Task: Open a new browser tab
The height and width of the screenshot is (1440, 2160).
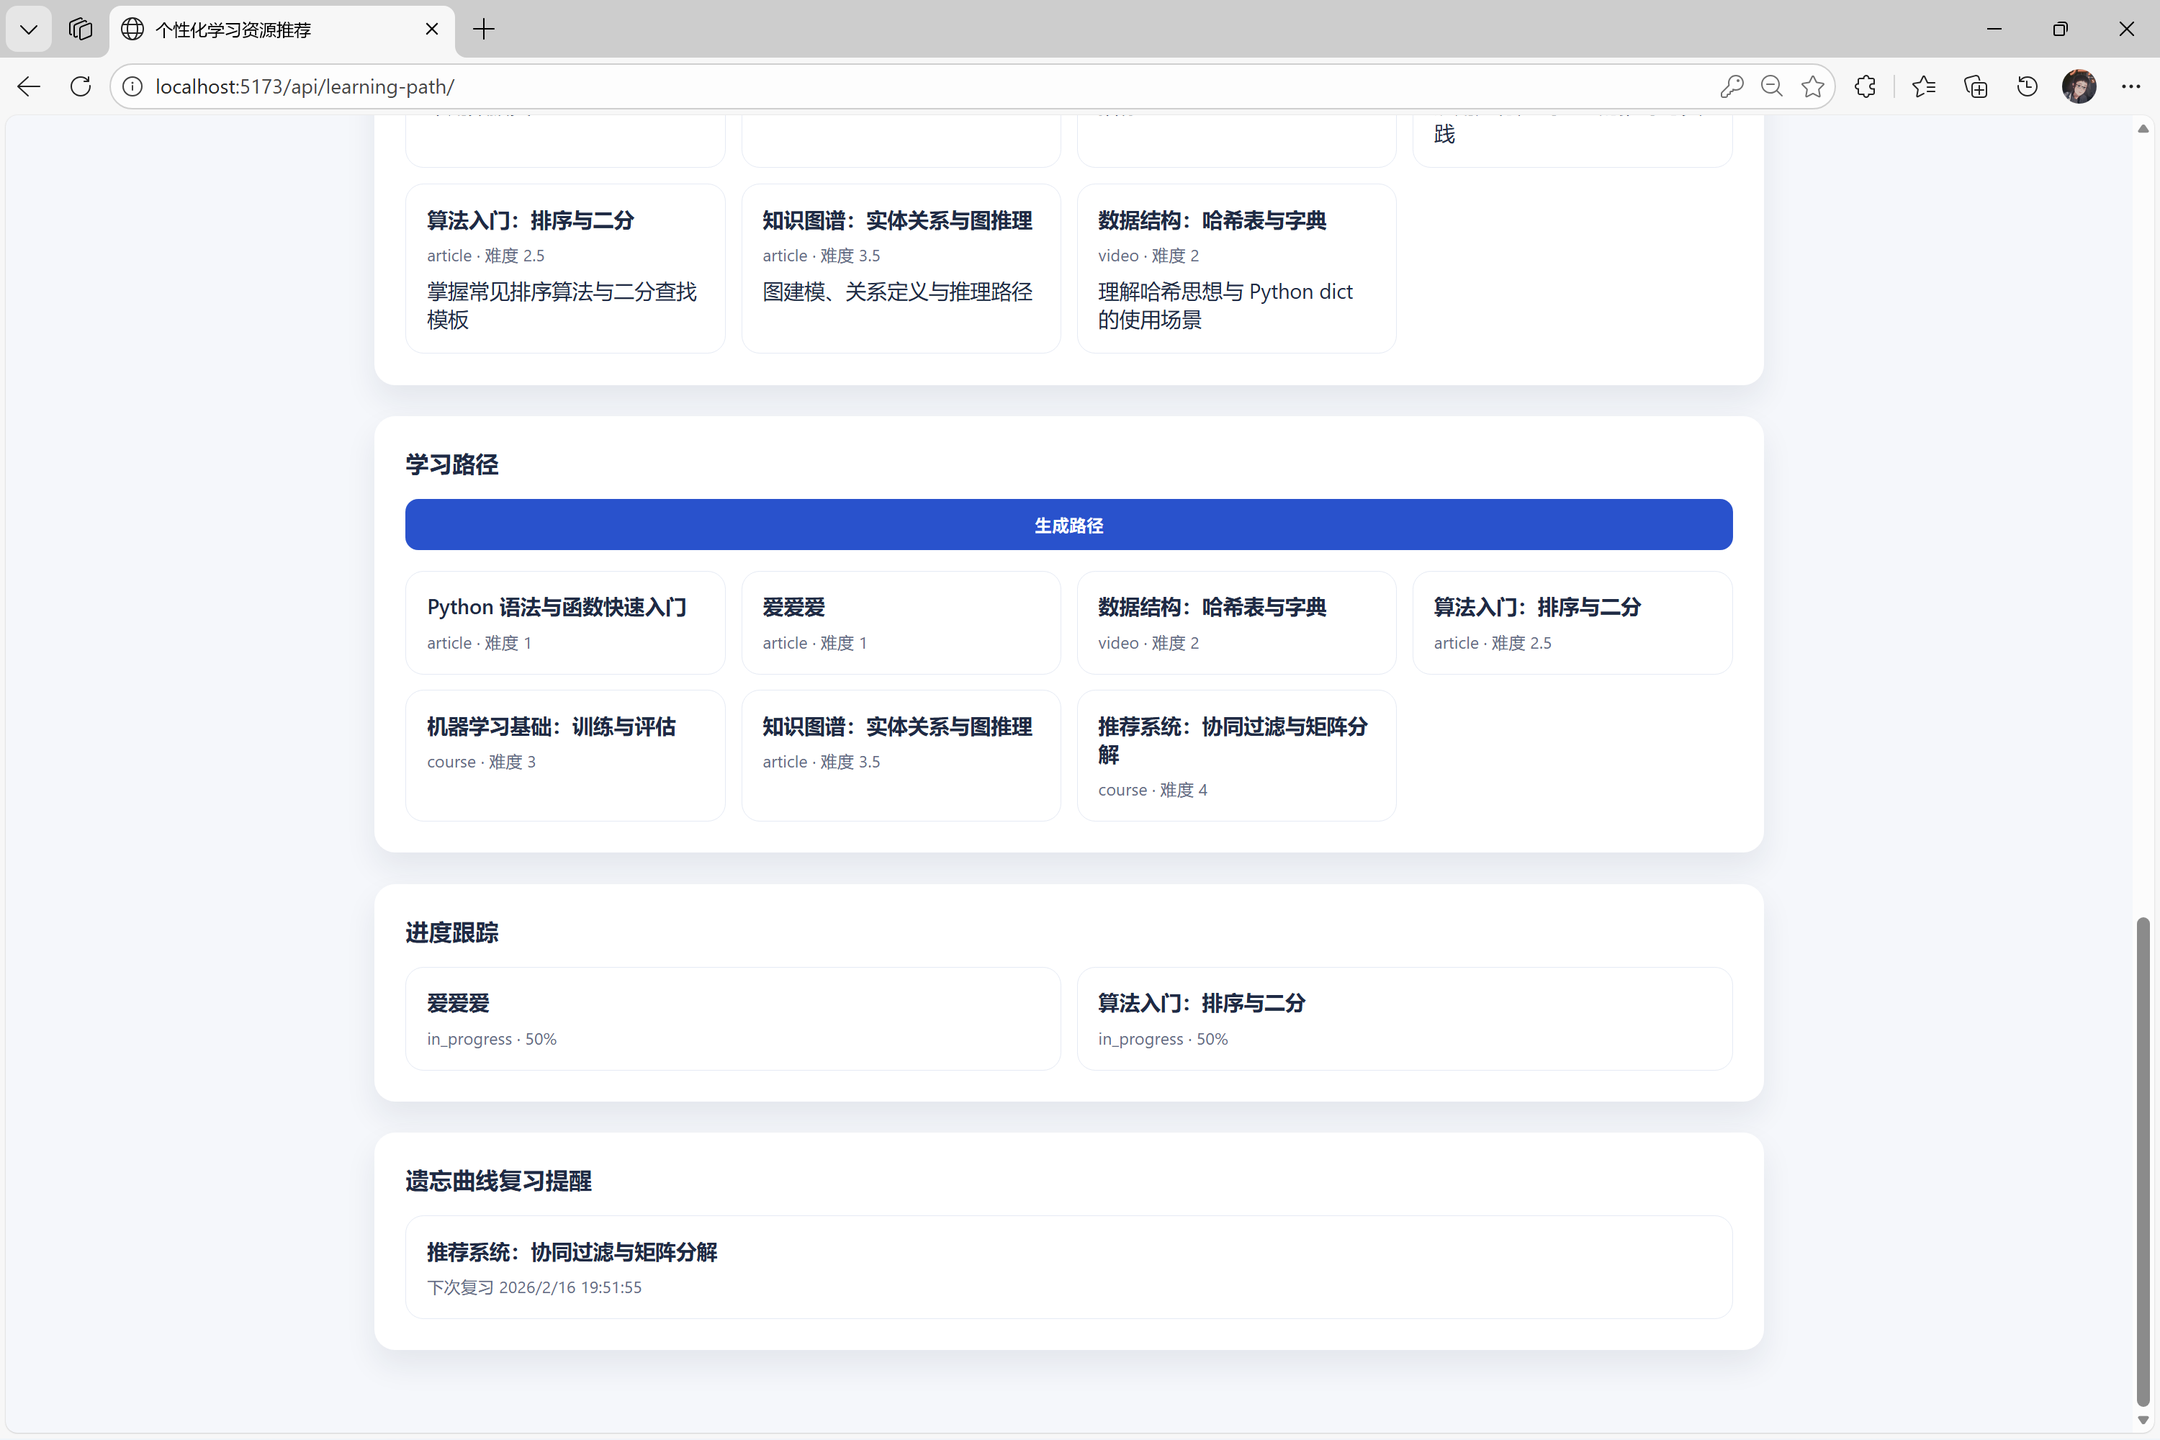Action: (483, 29)
